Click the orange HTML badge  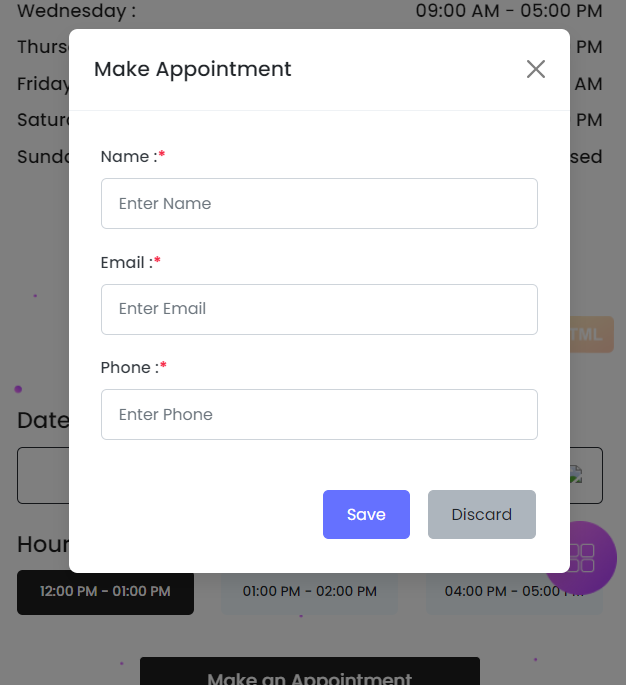pyautogui.click(x=591, y=334)
